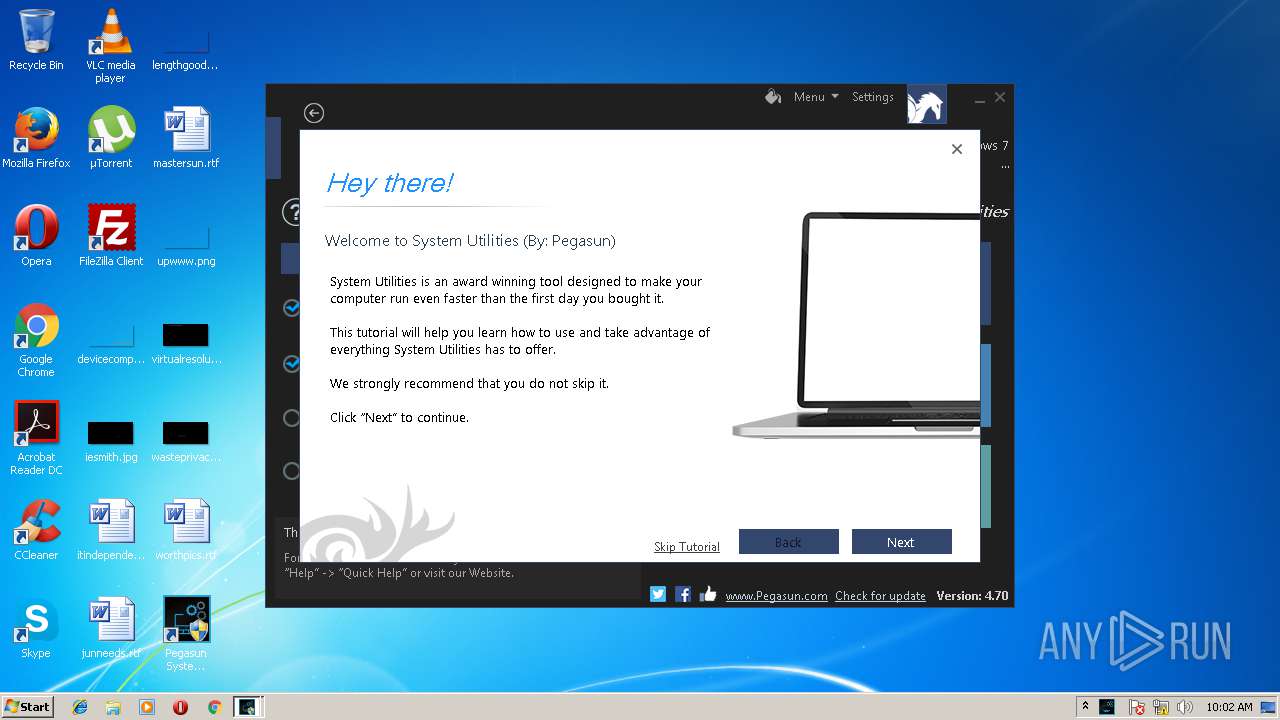This screenshot has width=1280, height=720.
Task: Open Chrome from the taskbar
Action: tap(214, 707)
